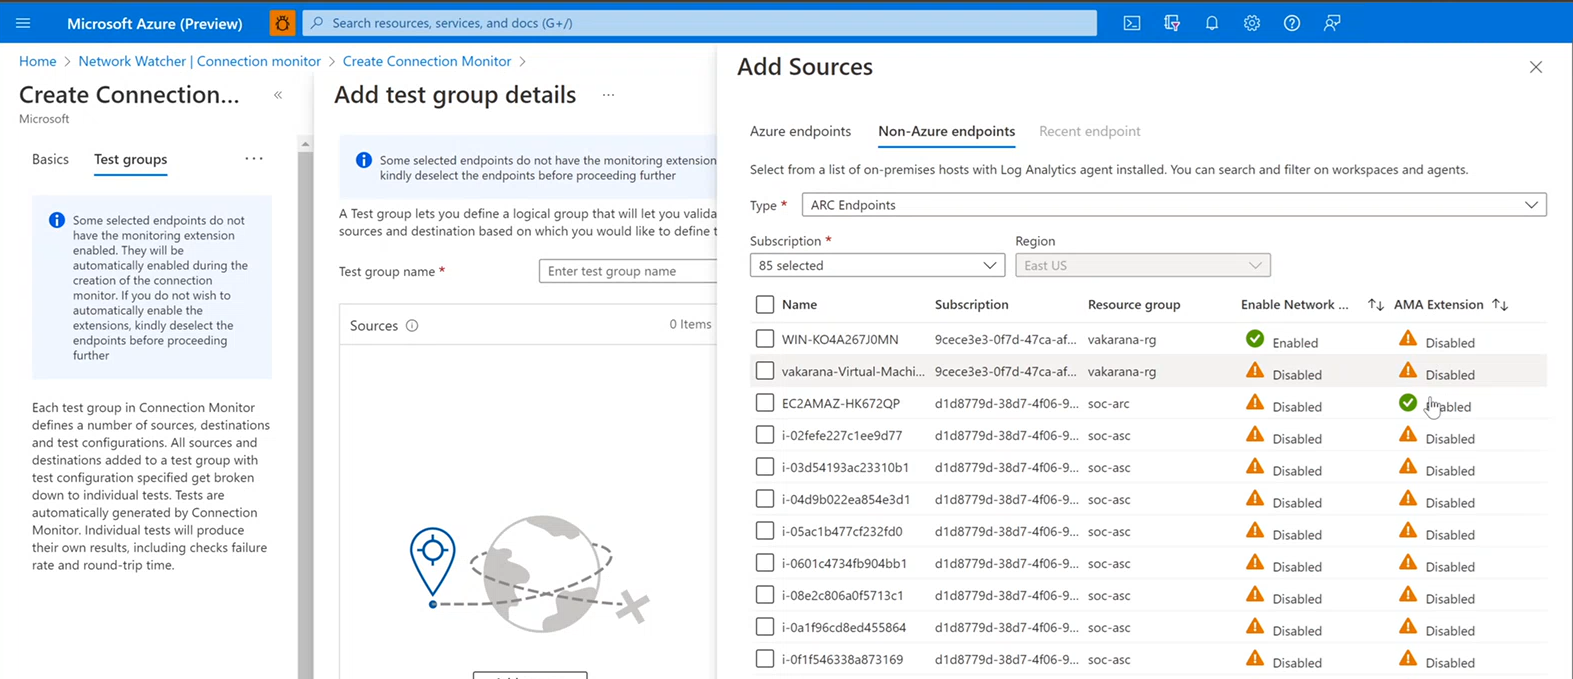Select the EC2AMAZ-HK672QP row checkbox

(765, 403)
